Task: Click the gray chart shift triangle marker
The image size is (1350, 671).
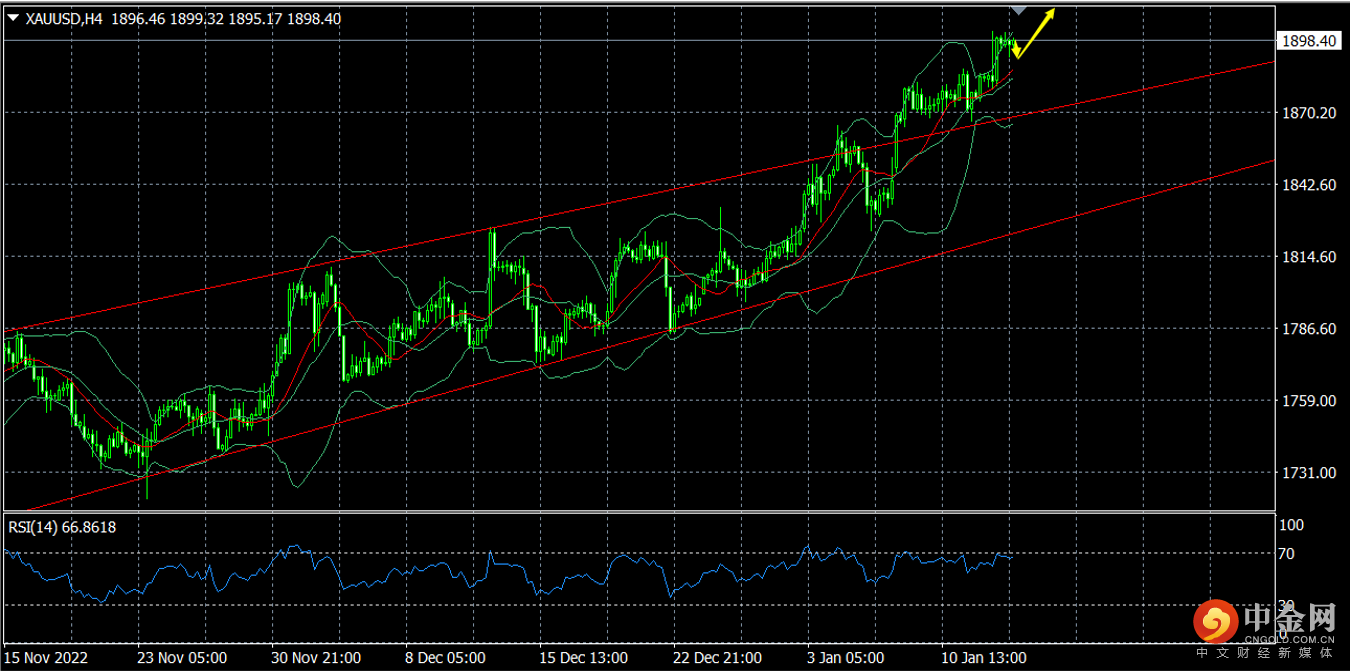Action: pos(1018,9)
